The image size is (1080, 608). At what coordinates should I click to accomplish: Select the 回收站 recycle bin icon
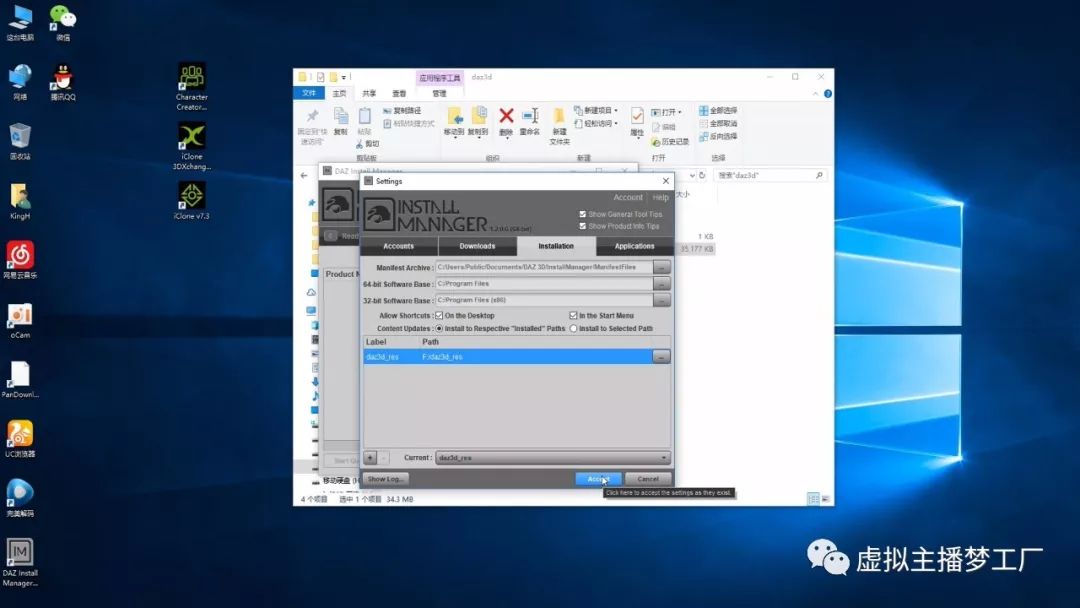pos(20,142)
